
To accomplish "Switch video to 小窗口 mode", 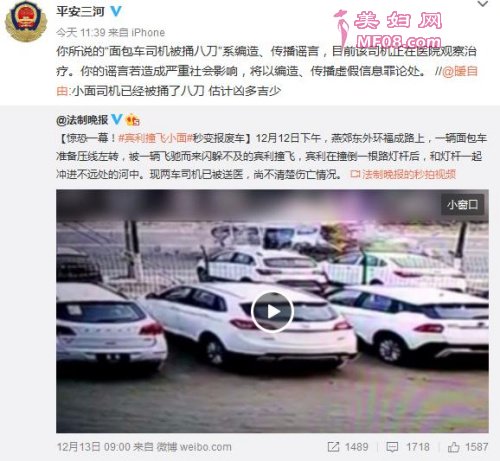I will coord(462,204).
